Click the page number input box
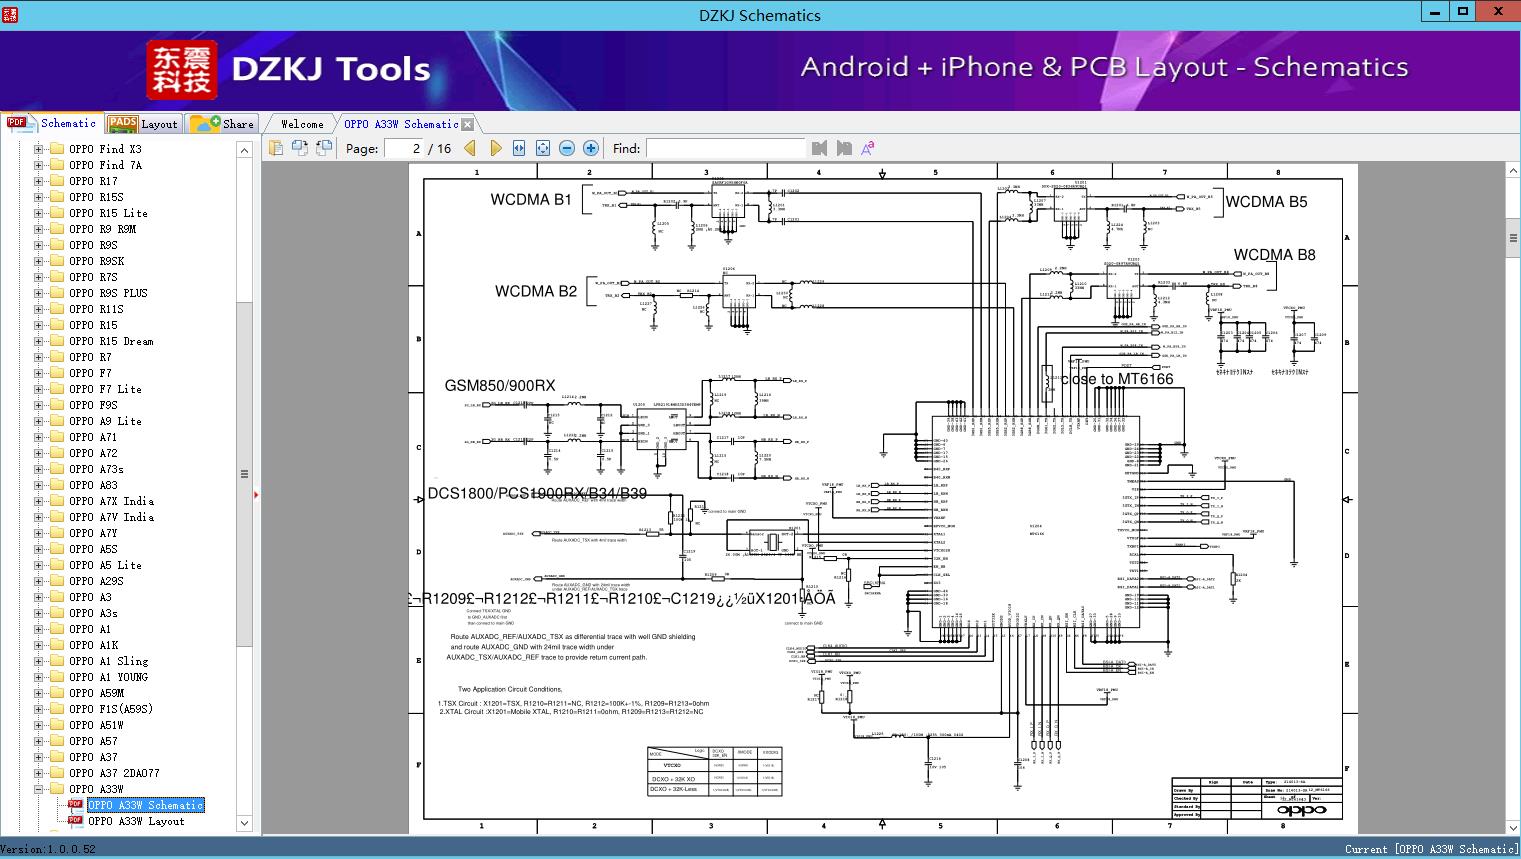This screenshot has width=1521, height=859. [405, 148]
